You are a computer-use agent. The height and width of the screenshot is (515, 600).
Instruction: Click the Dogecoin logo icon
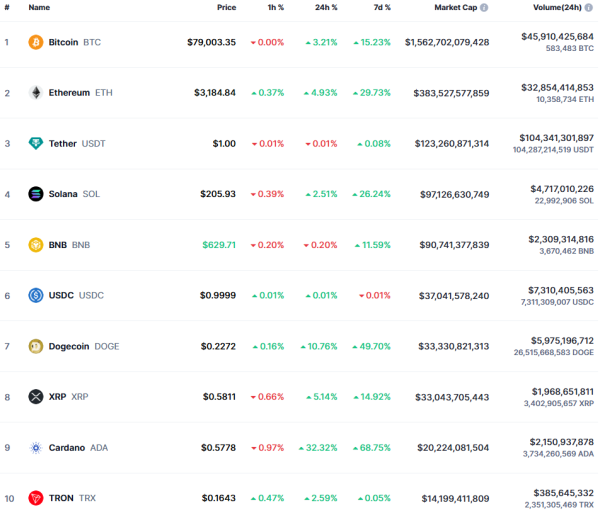tap(36, 346)
